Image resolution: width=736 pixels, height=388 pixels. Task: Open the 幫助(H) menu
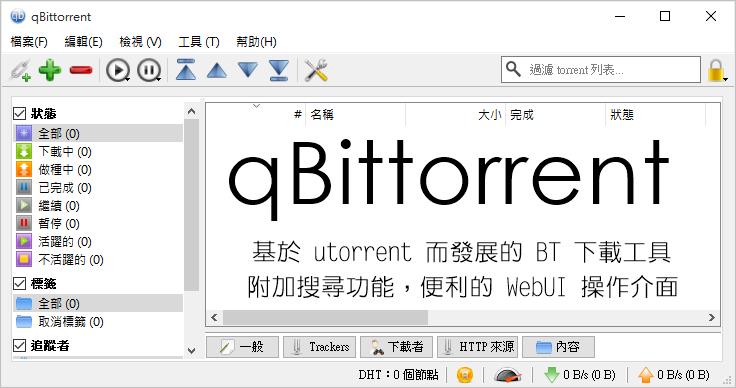tap(256, 42)
